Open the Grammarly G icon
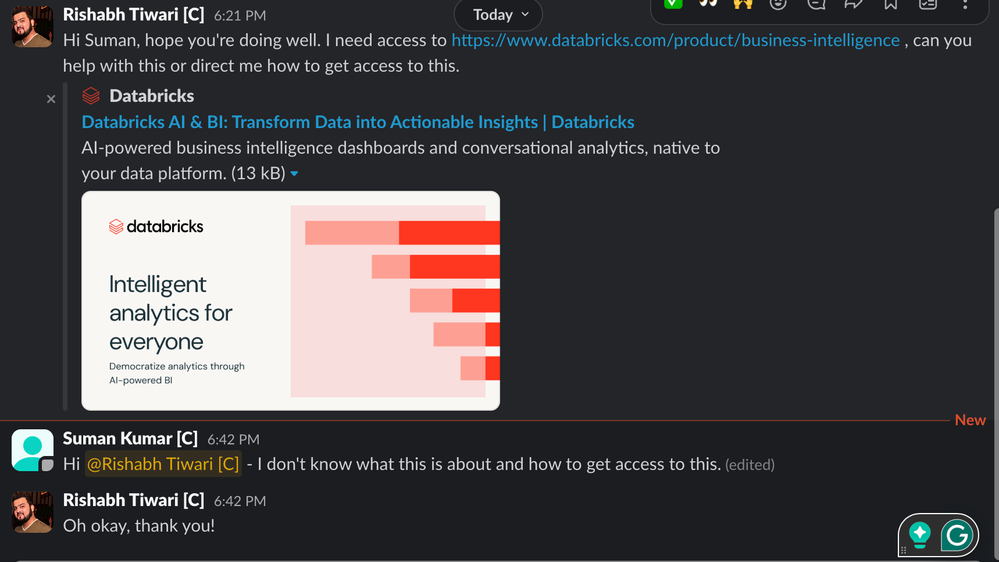 pos(957,536)
